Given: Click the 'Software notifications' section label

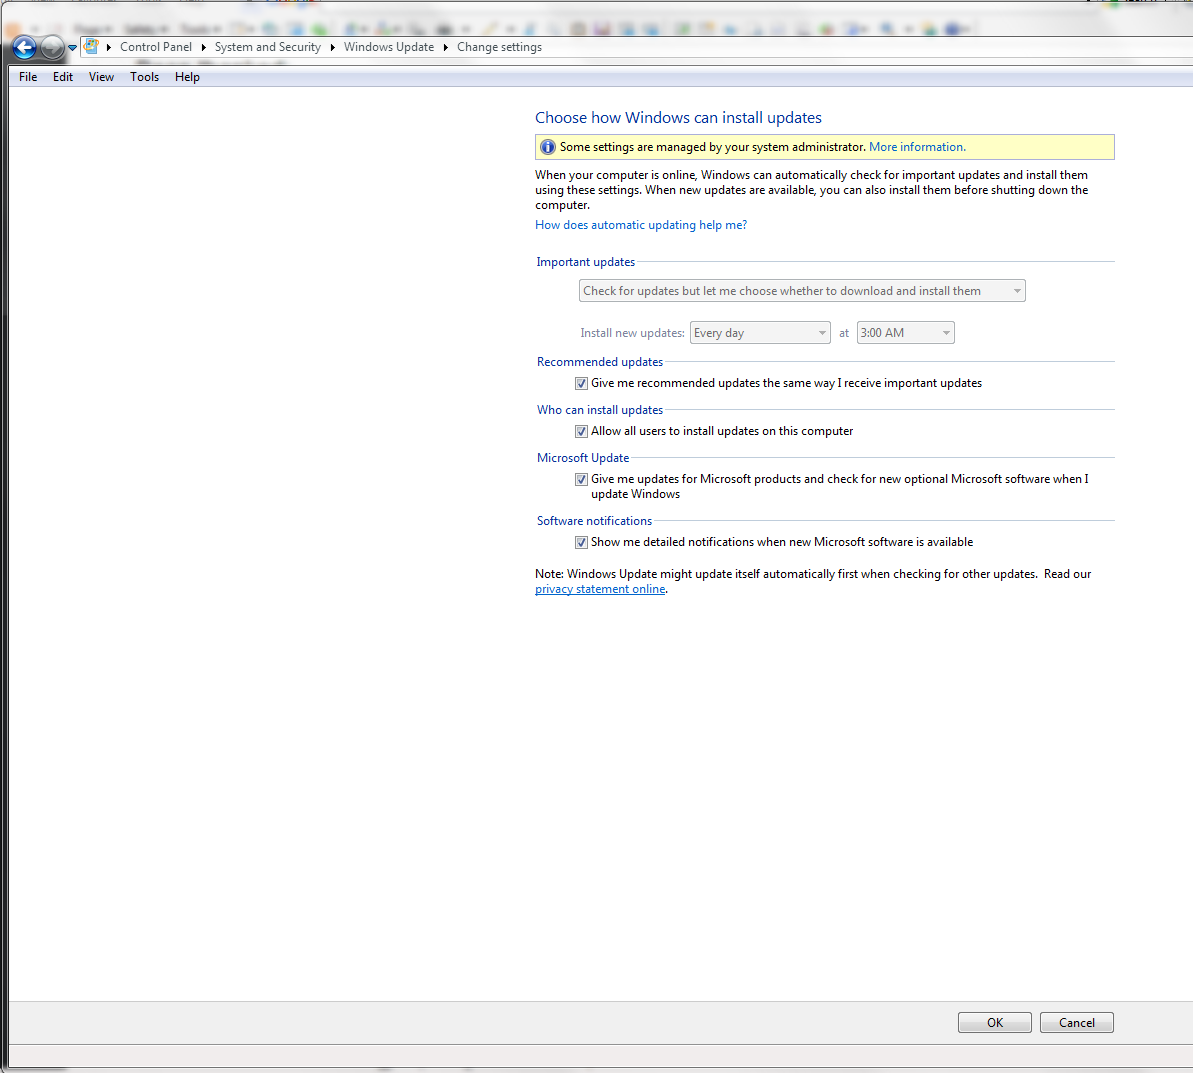Looking at the screenshot, I should (x=594, y=521).
